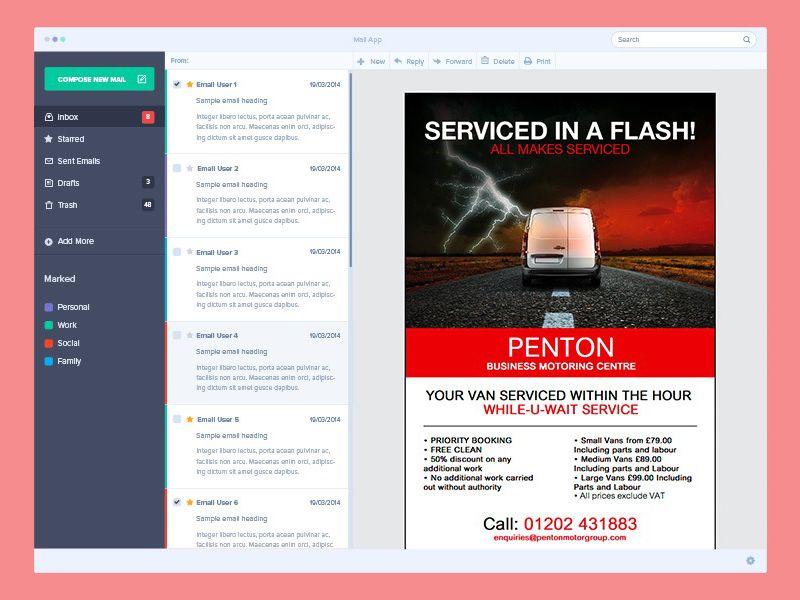Star Email User 2 message
This screenshot has width=800, height=600.
pos(190,168)
